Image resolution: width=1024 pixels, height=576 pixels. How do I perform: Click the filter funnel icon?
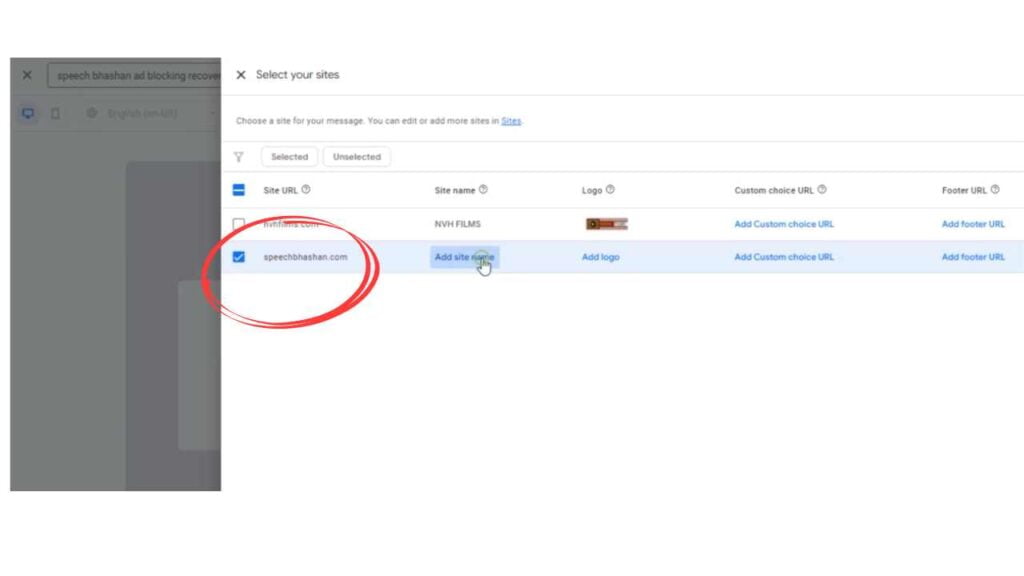[x=238, y=157]
